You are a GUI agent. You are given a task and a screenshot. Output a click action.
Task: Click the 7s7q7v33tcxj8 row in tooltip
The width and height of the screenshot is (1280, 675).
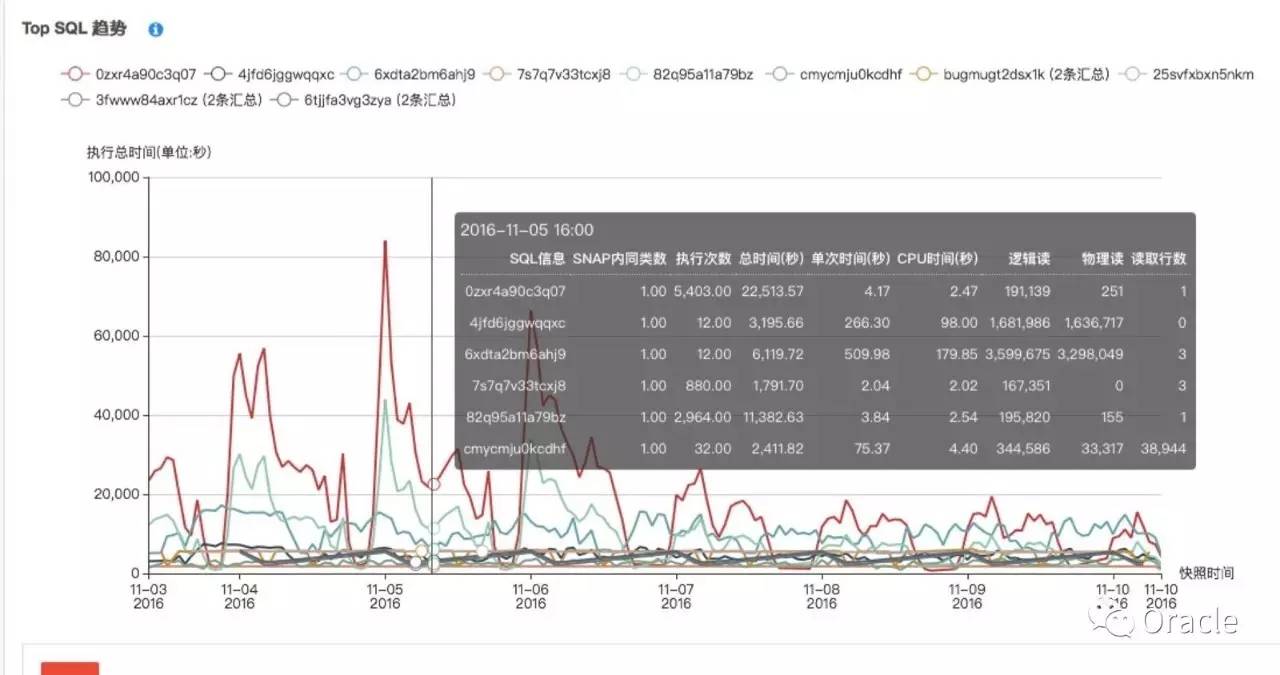tap(825, 386)
